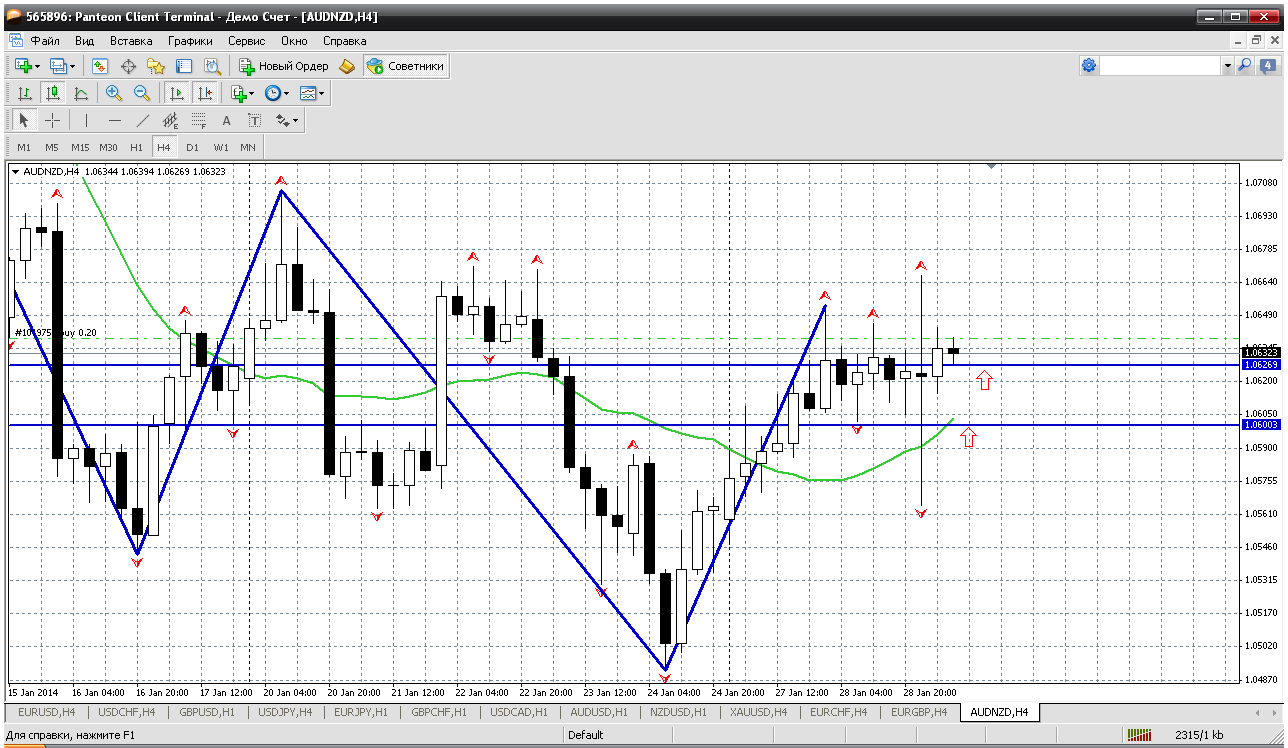Zoom out of the chart
The width and height of the screenshot is (1288, 748).
142,93
